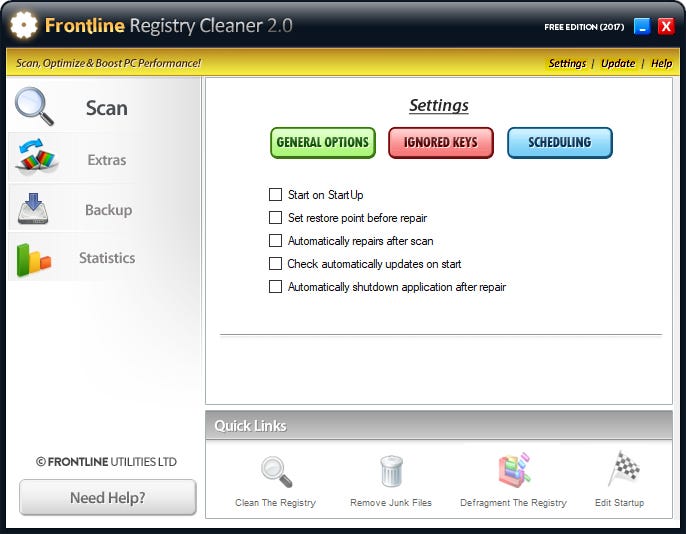Toggle Automatically repairs after scan
The image size is (686, 534).
(x=275, y=241)
